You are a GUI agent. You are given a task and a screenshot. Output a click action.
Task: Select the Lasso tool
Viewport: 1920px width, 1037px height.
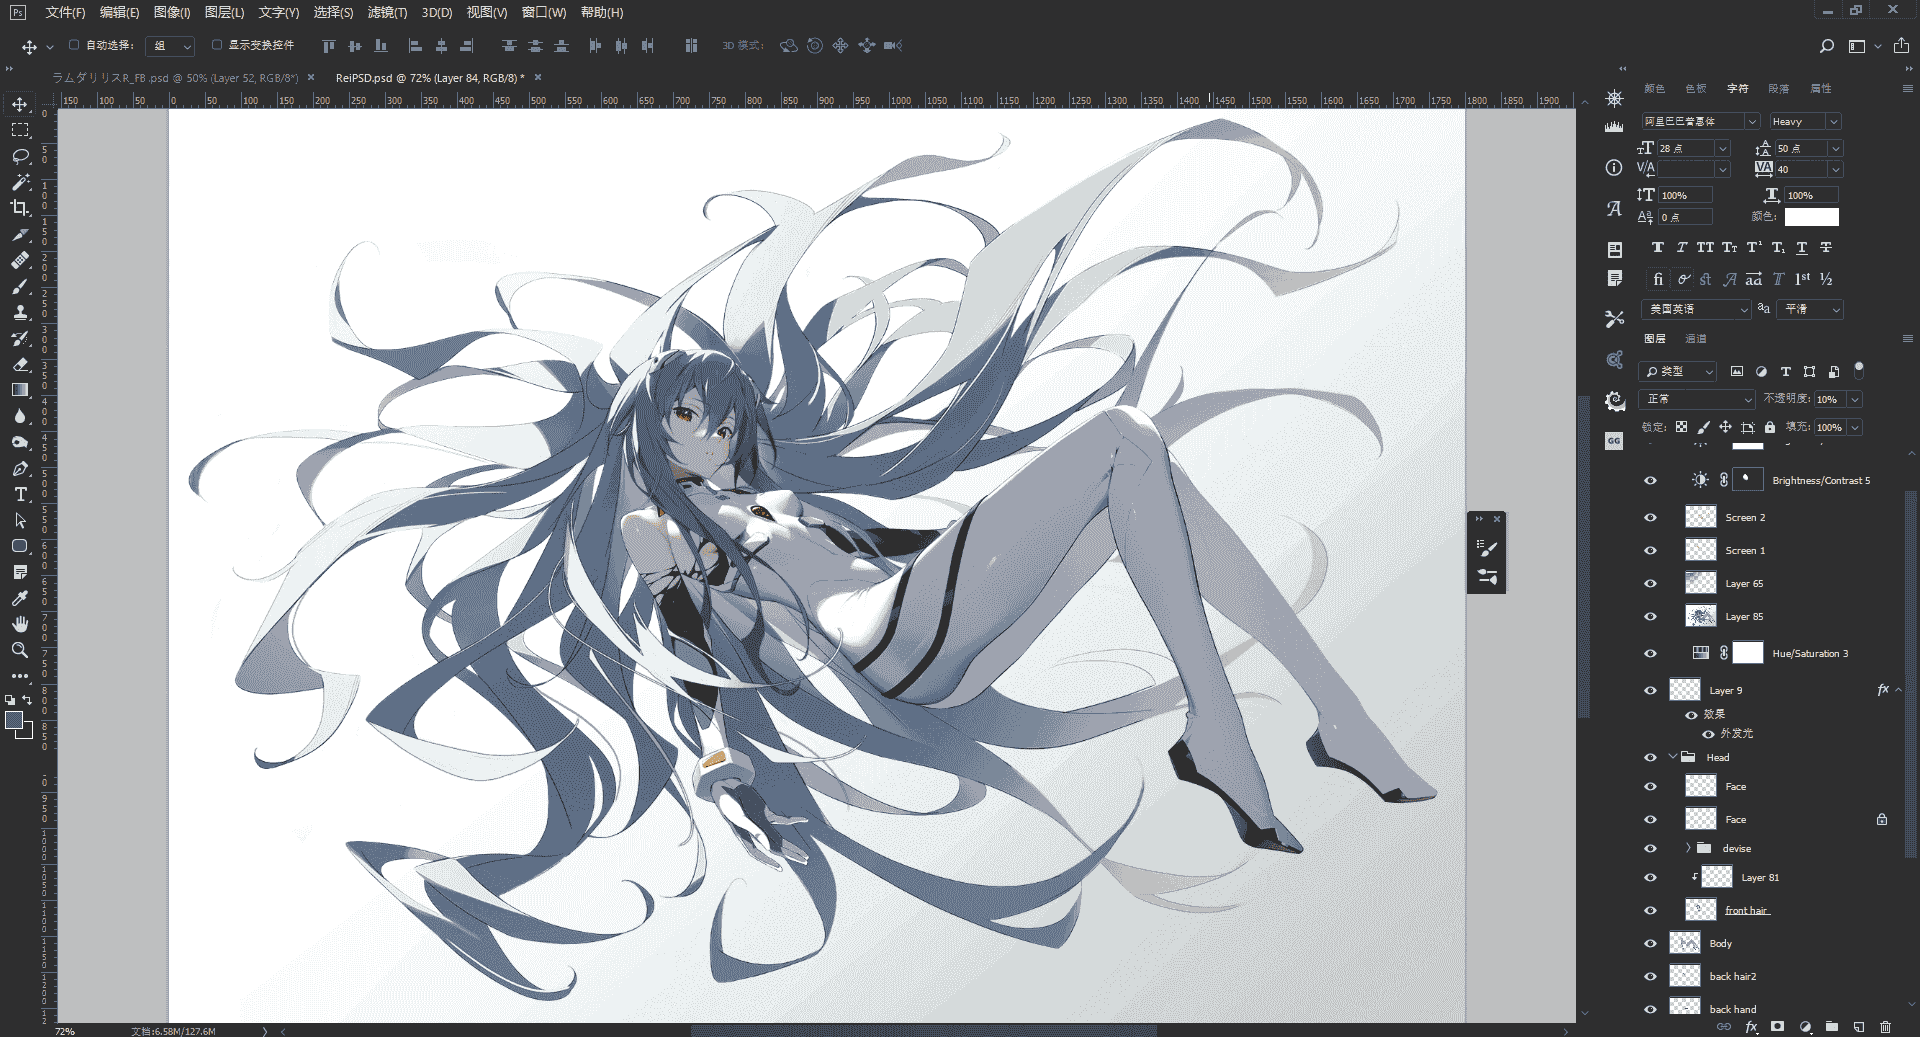[20, 156]
